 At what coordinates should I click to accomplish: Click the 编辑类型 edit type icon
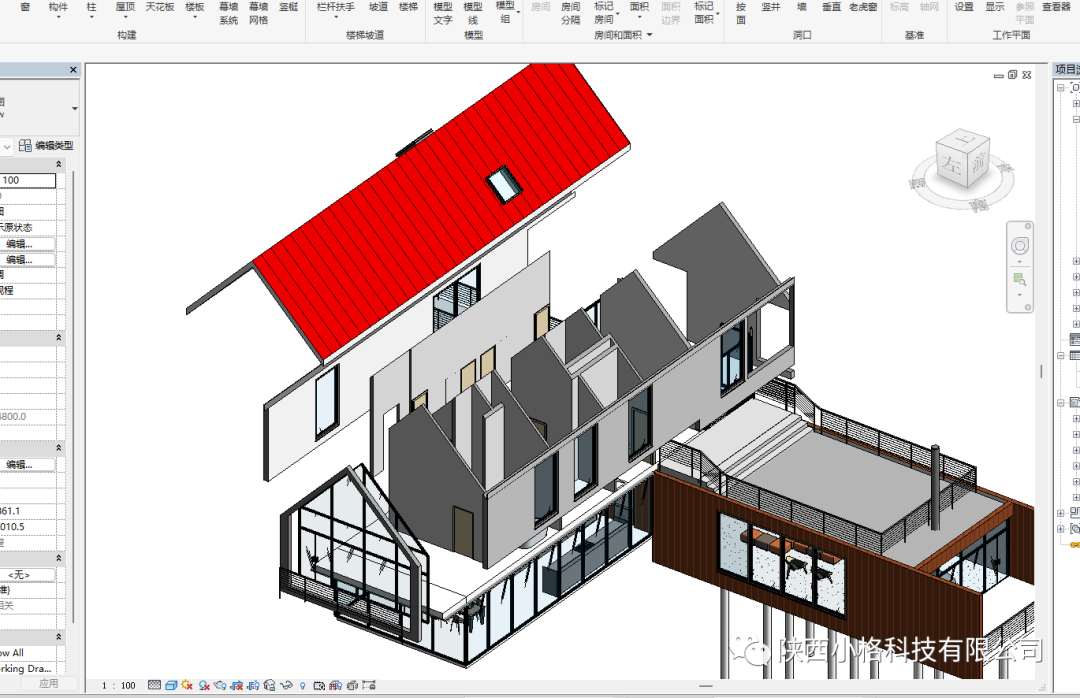[x=25, y=145]
